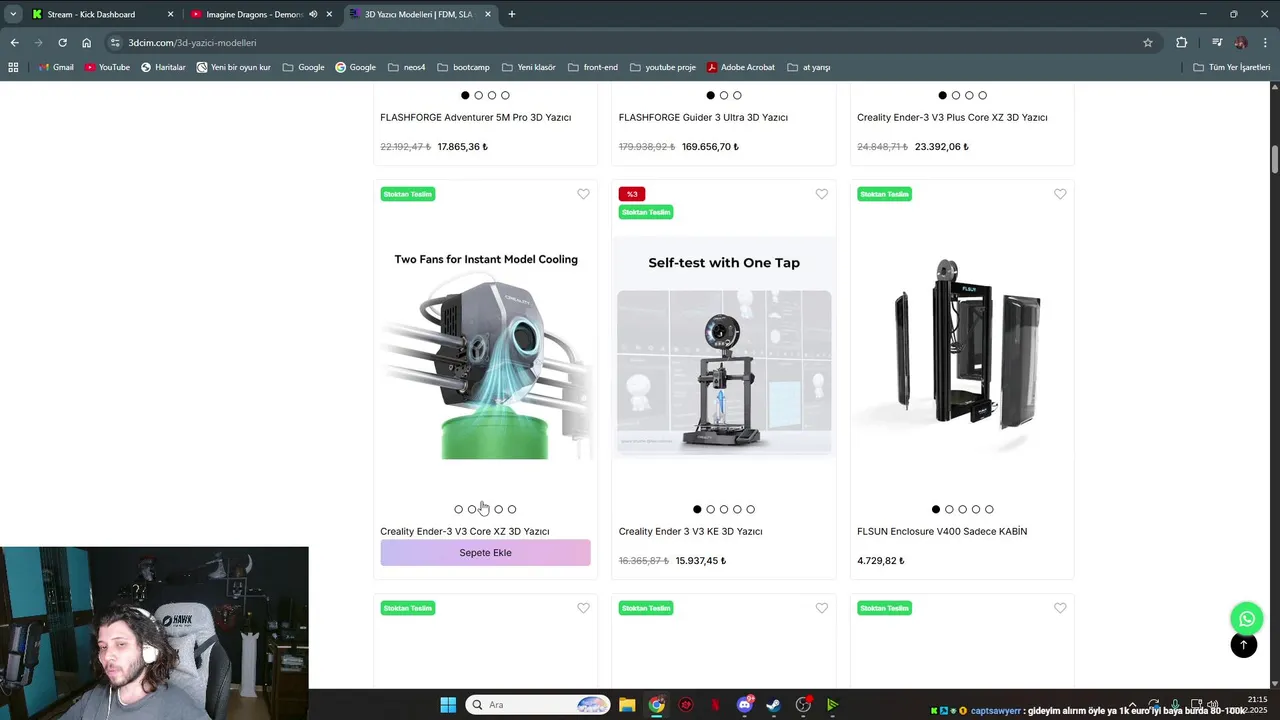This screenshot has height=720, width=1280.
Task: Select second image dot on FLASHFORGE Adventurer 5M Pro
Action: pos(478,95)
